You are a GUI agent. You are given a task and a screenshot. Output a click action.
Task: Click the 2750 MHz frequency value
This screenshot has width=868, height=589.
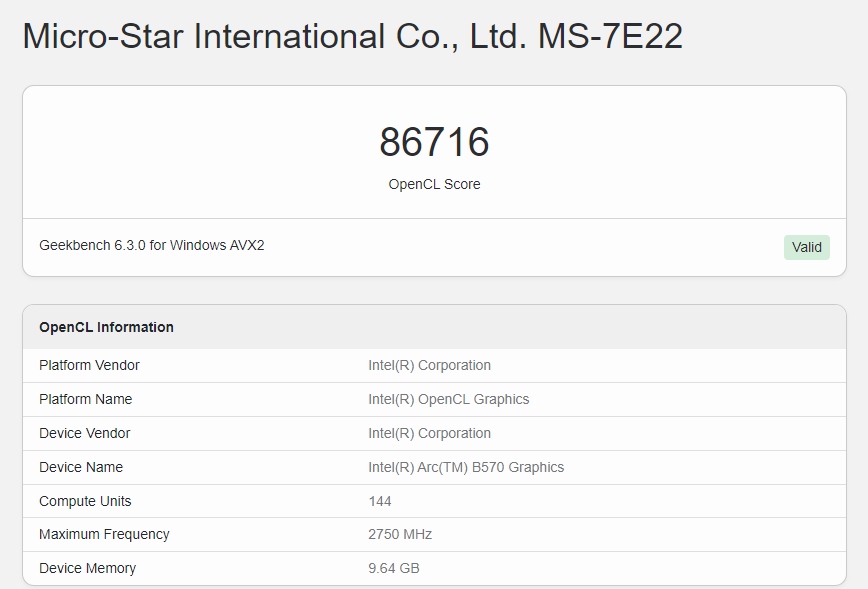pyautogui.click(x=400, y=534)
